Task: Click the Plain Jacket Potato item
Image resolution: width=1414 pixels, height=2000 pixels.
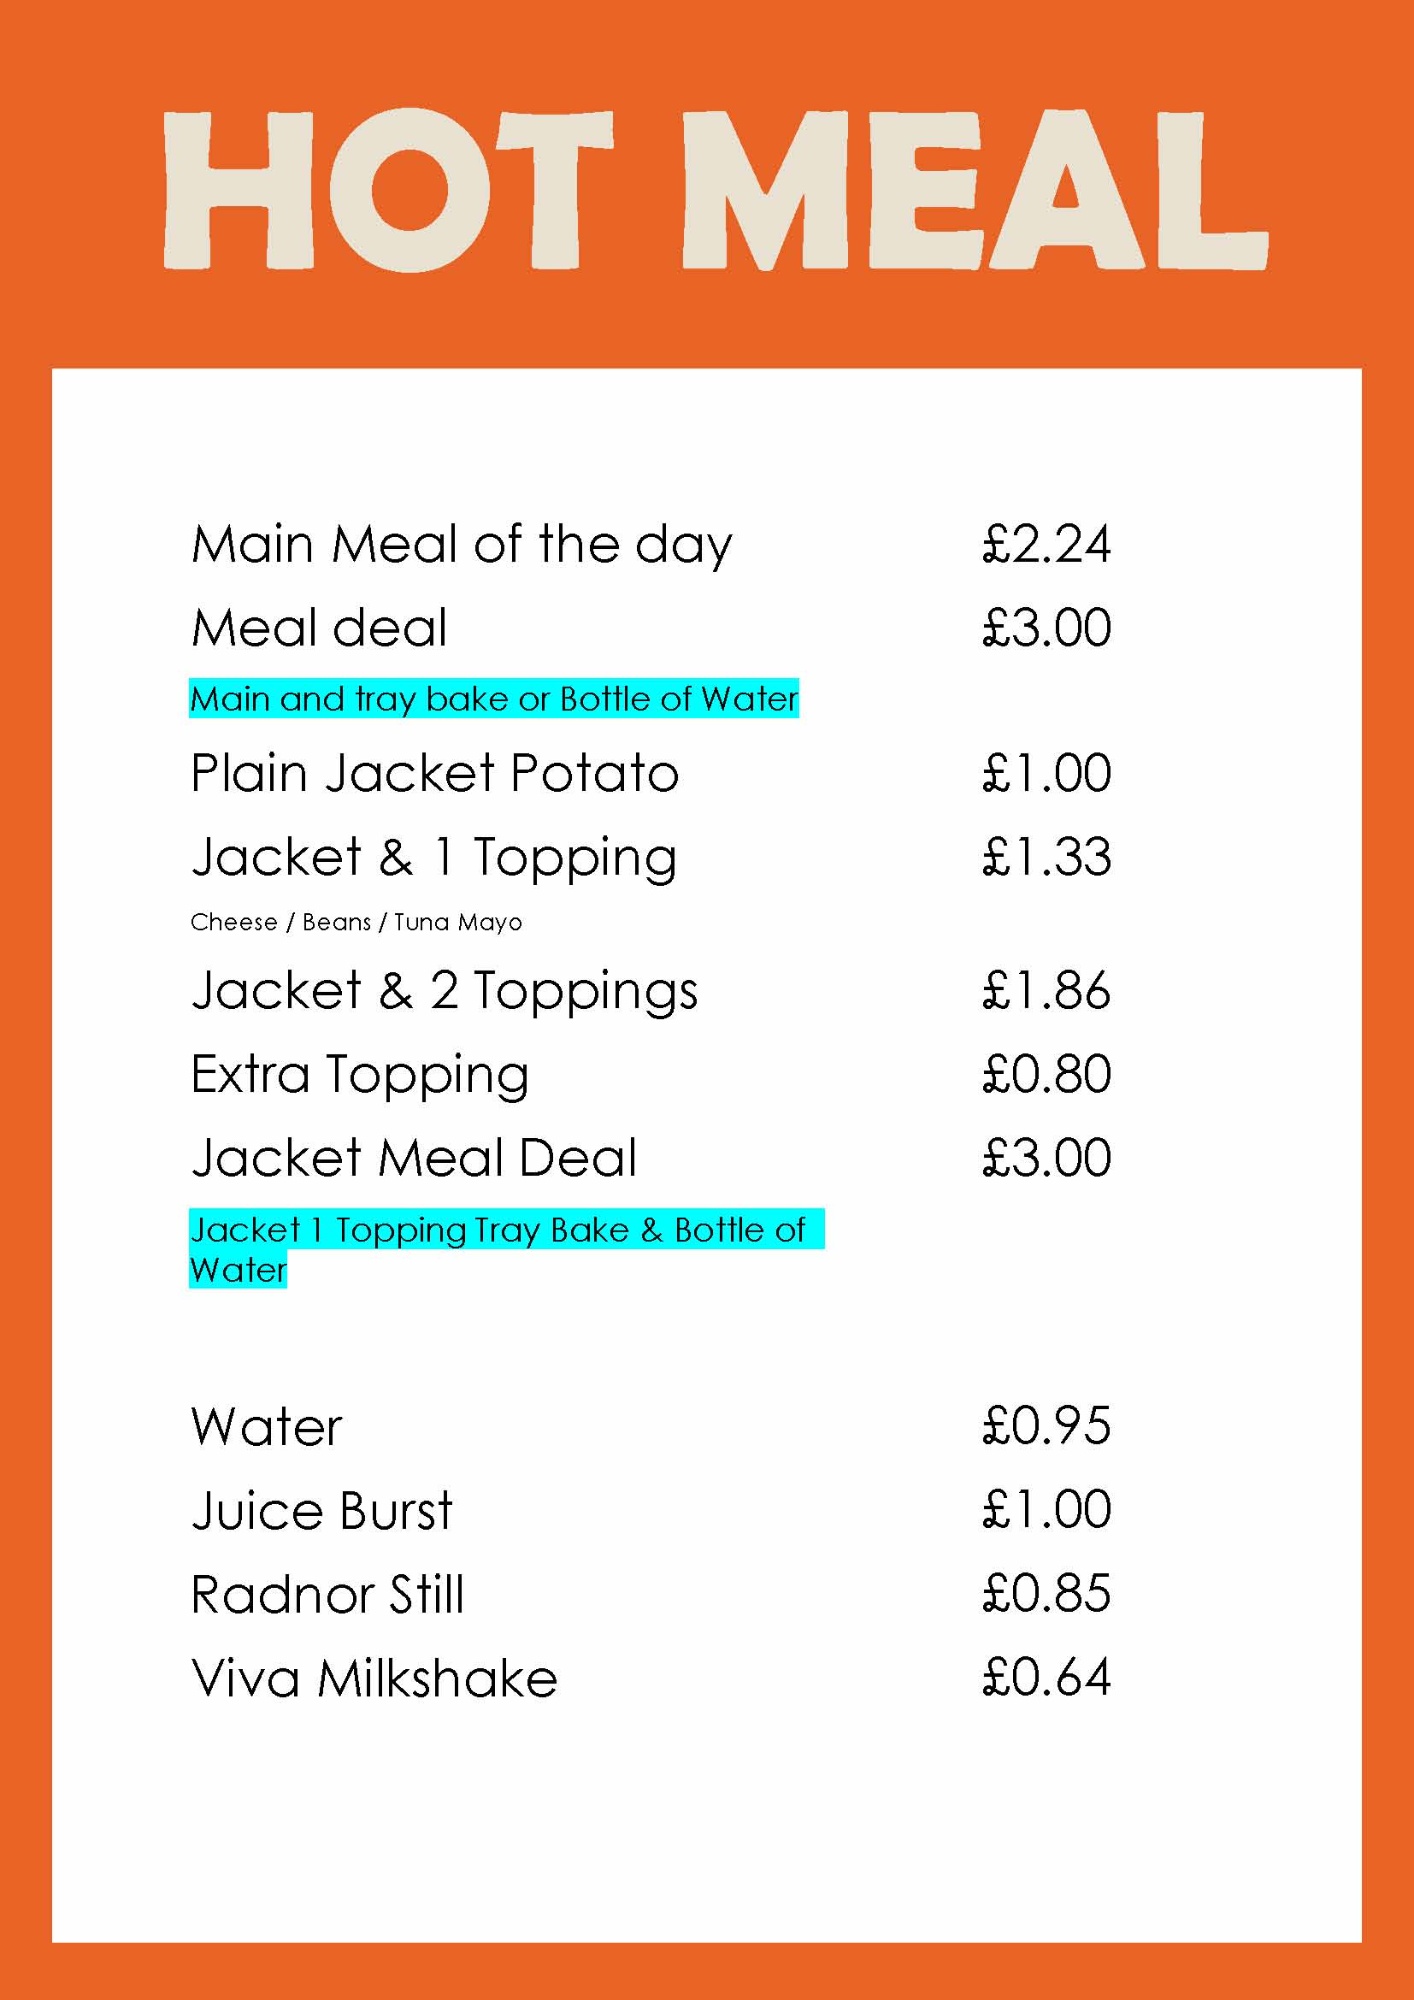Action: (435, 773)
